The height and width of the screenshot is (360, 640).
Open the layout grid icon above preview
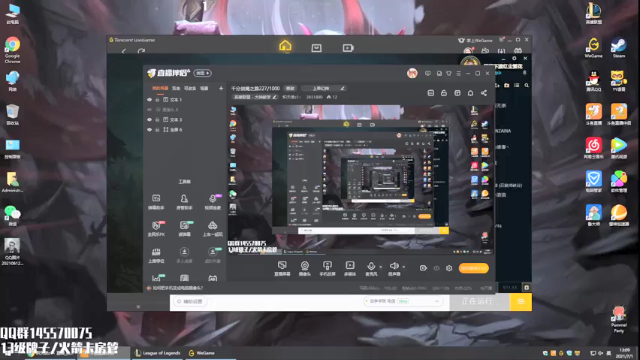(x=457, y=93)
